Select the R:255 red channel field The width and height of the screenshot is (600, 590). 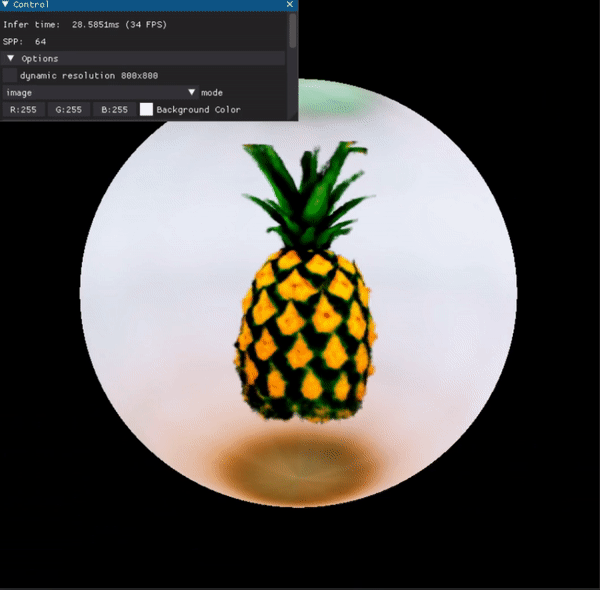pyautogui.click(x=23, y=109)
